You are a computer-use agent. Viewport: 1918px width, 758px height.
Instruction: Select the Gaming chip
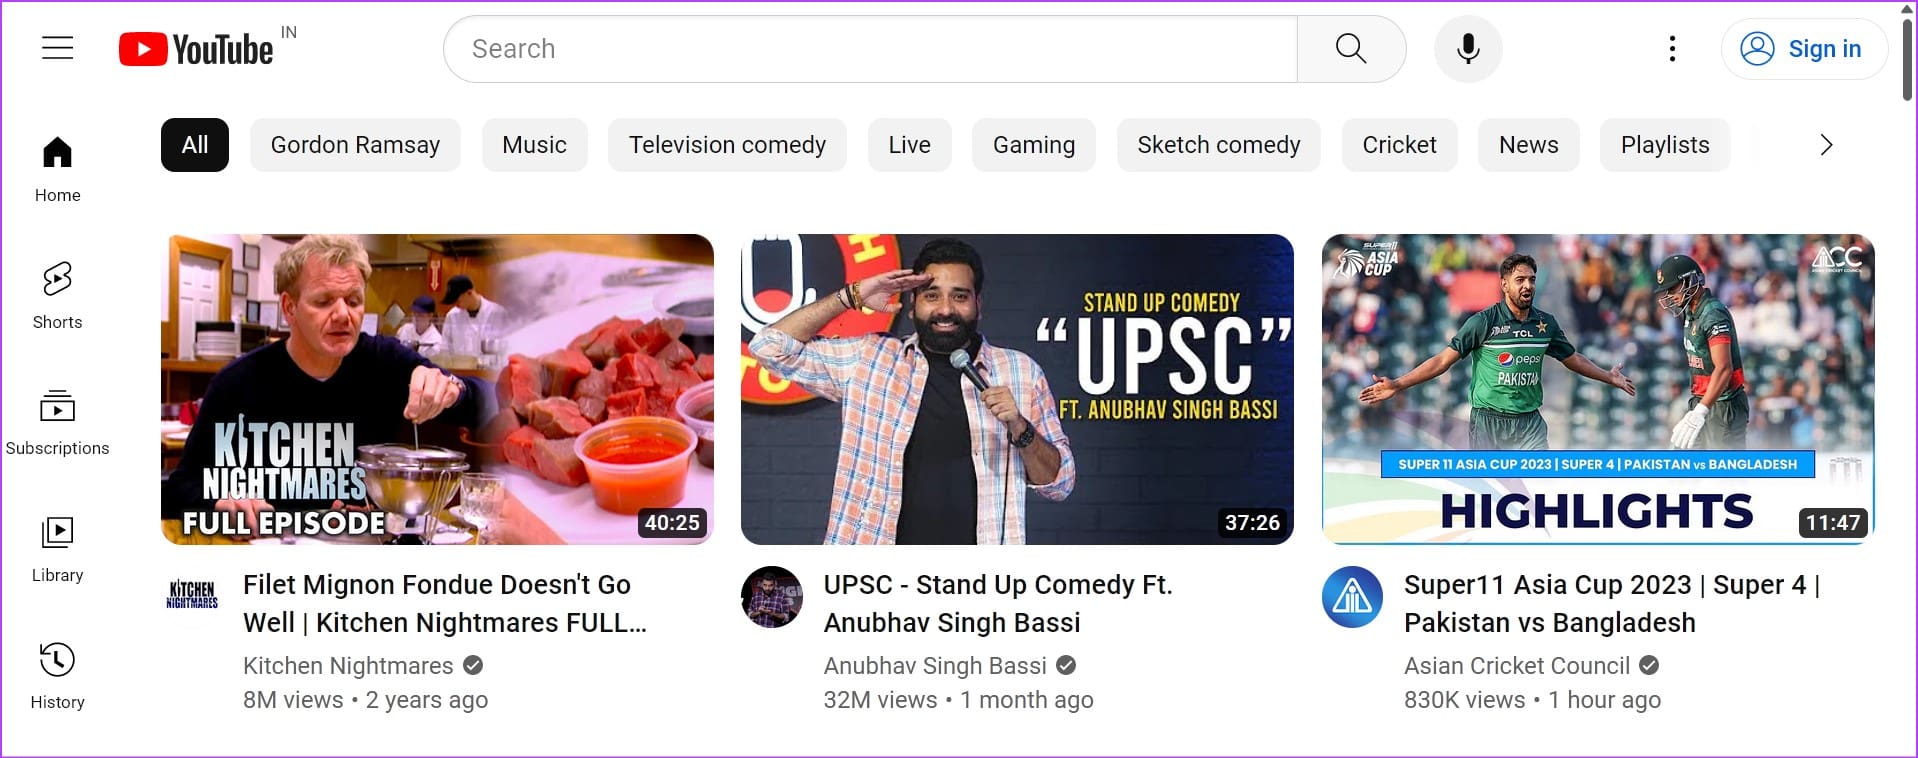click(1034, 145)
